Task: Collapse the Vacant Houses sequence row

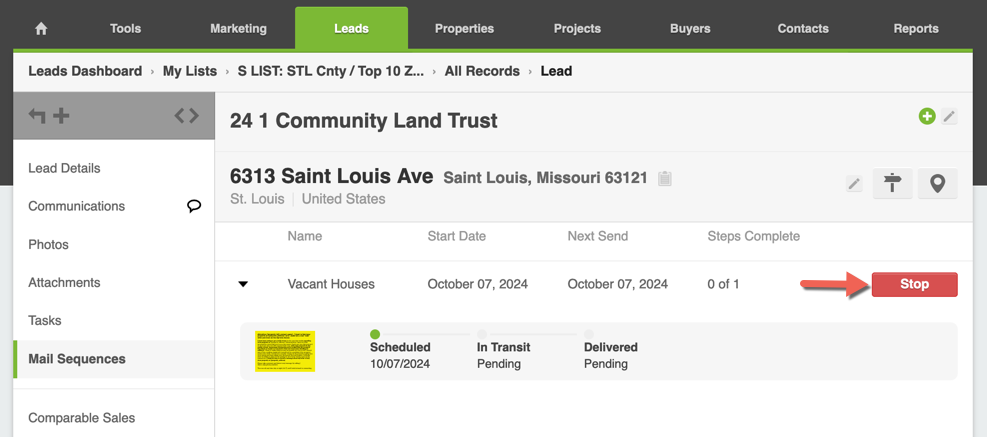Action: 243,284
